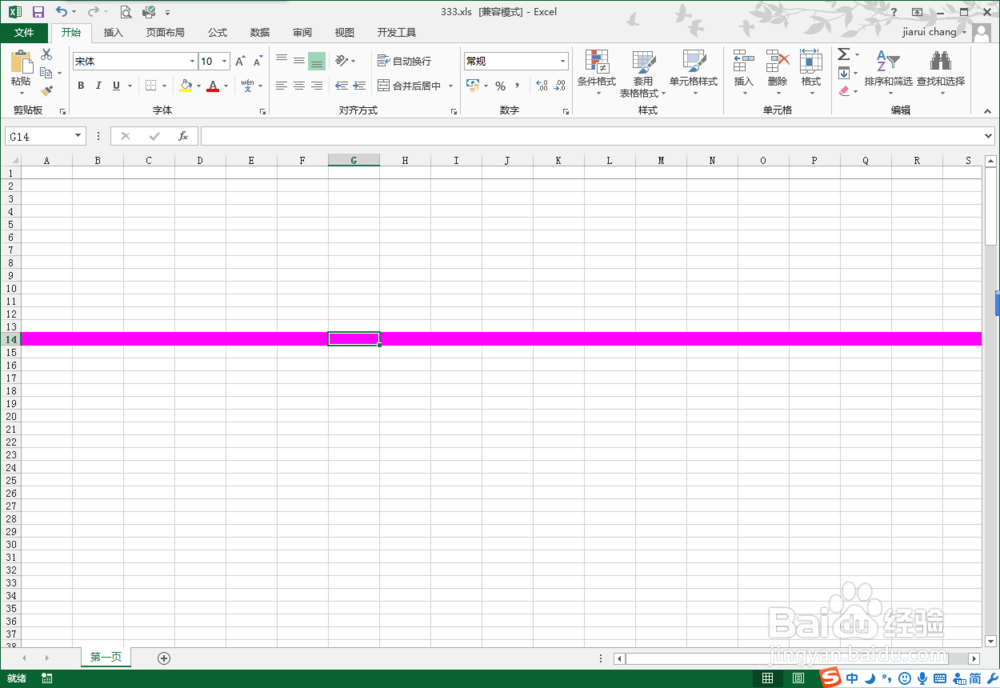This screenshot has height=688, width=1000.
Task: Toggle italic formatting
Action: tap(98, 85)
